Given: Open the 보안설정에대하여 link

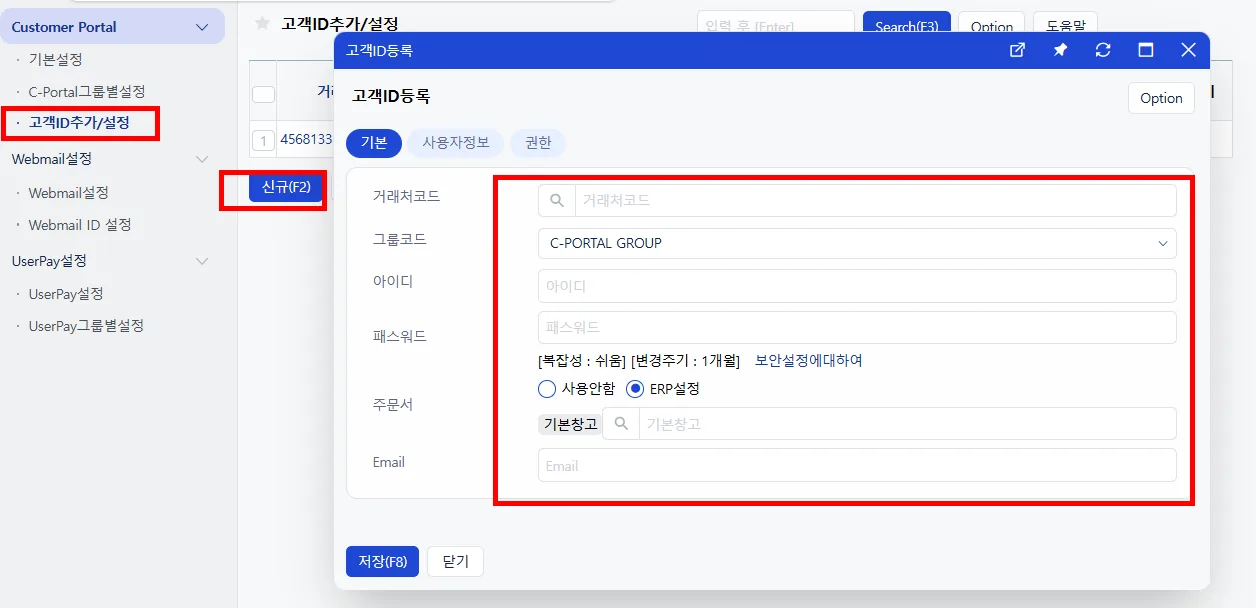Looking at the screenshot, I should (x=808, y=361).
